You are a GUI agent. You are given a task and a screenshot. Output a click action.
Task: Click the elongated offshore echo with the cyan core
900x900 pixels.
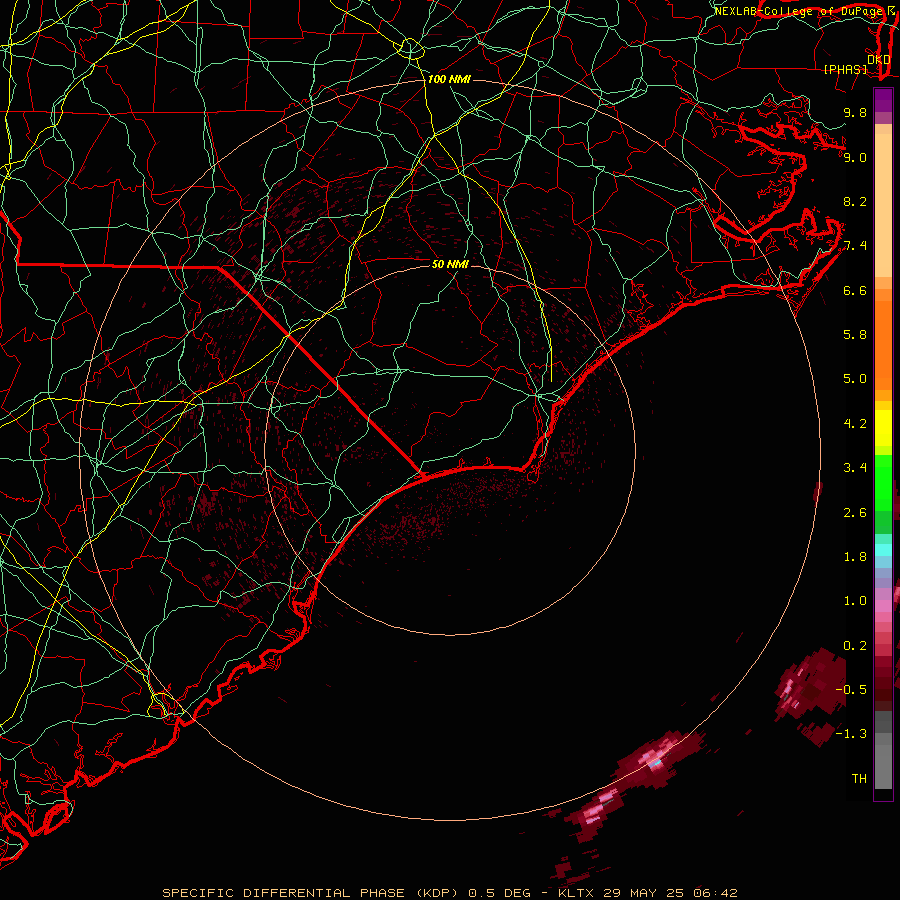pyautogui.click(x=657, y=758)
